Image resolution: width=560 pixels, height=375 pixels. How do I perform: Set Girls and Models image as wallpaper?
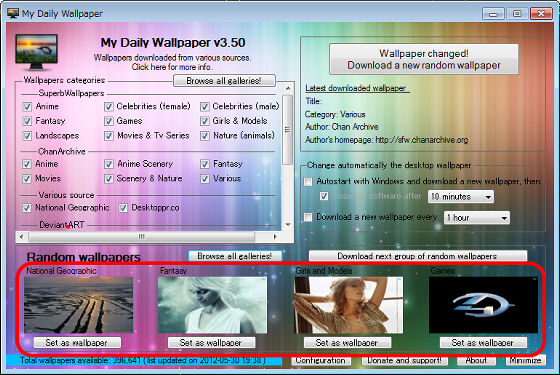[x=347, y=342]
